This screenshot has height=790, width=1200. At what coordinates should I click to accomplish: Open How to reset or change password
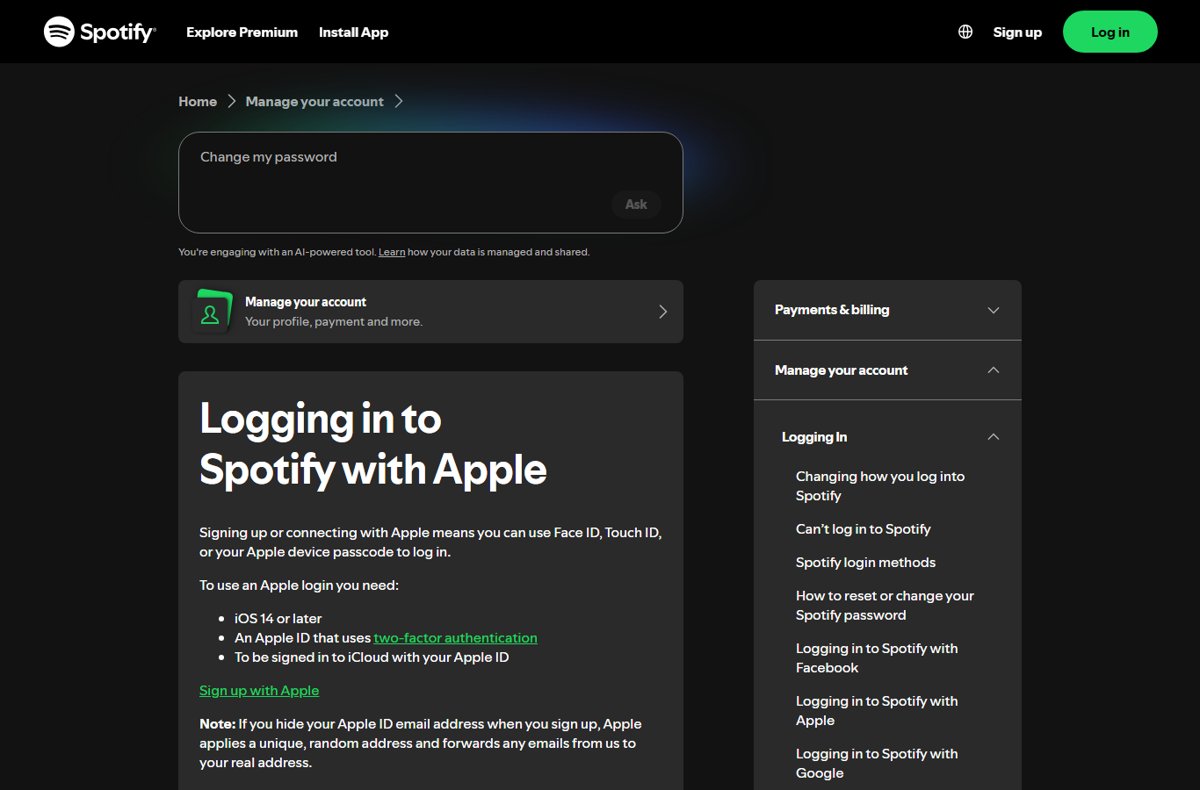885,605
